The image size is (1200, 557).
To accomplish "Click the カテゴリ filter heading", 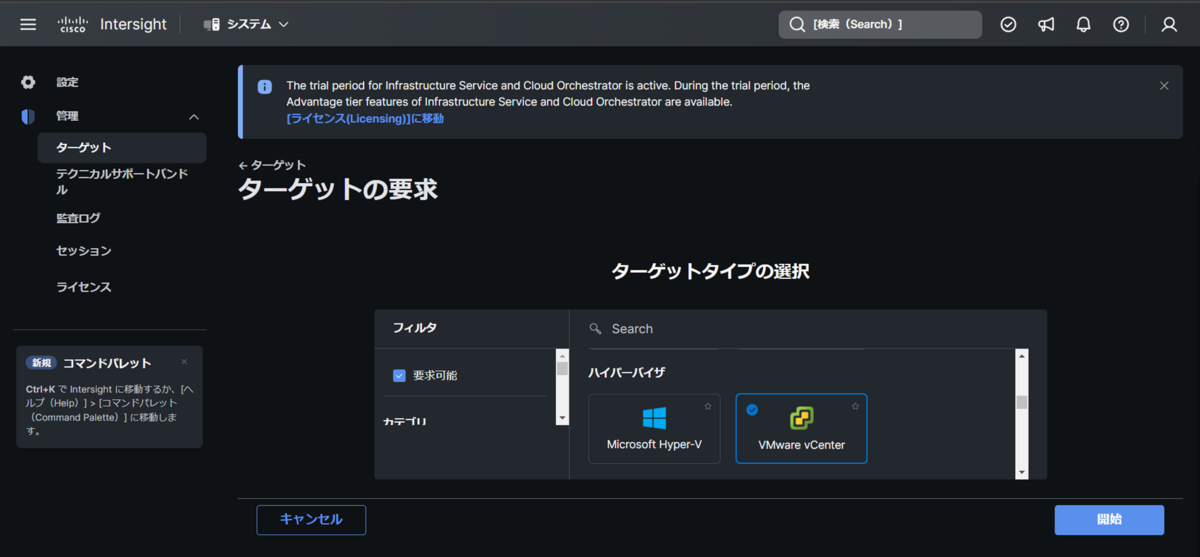I will (405, 421).
